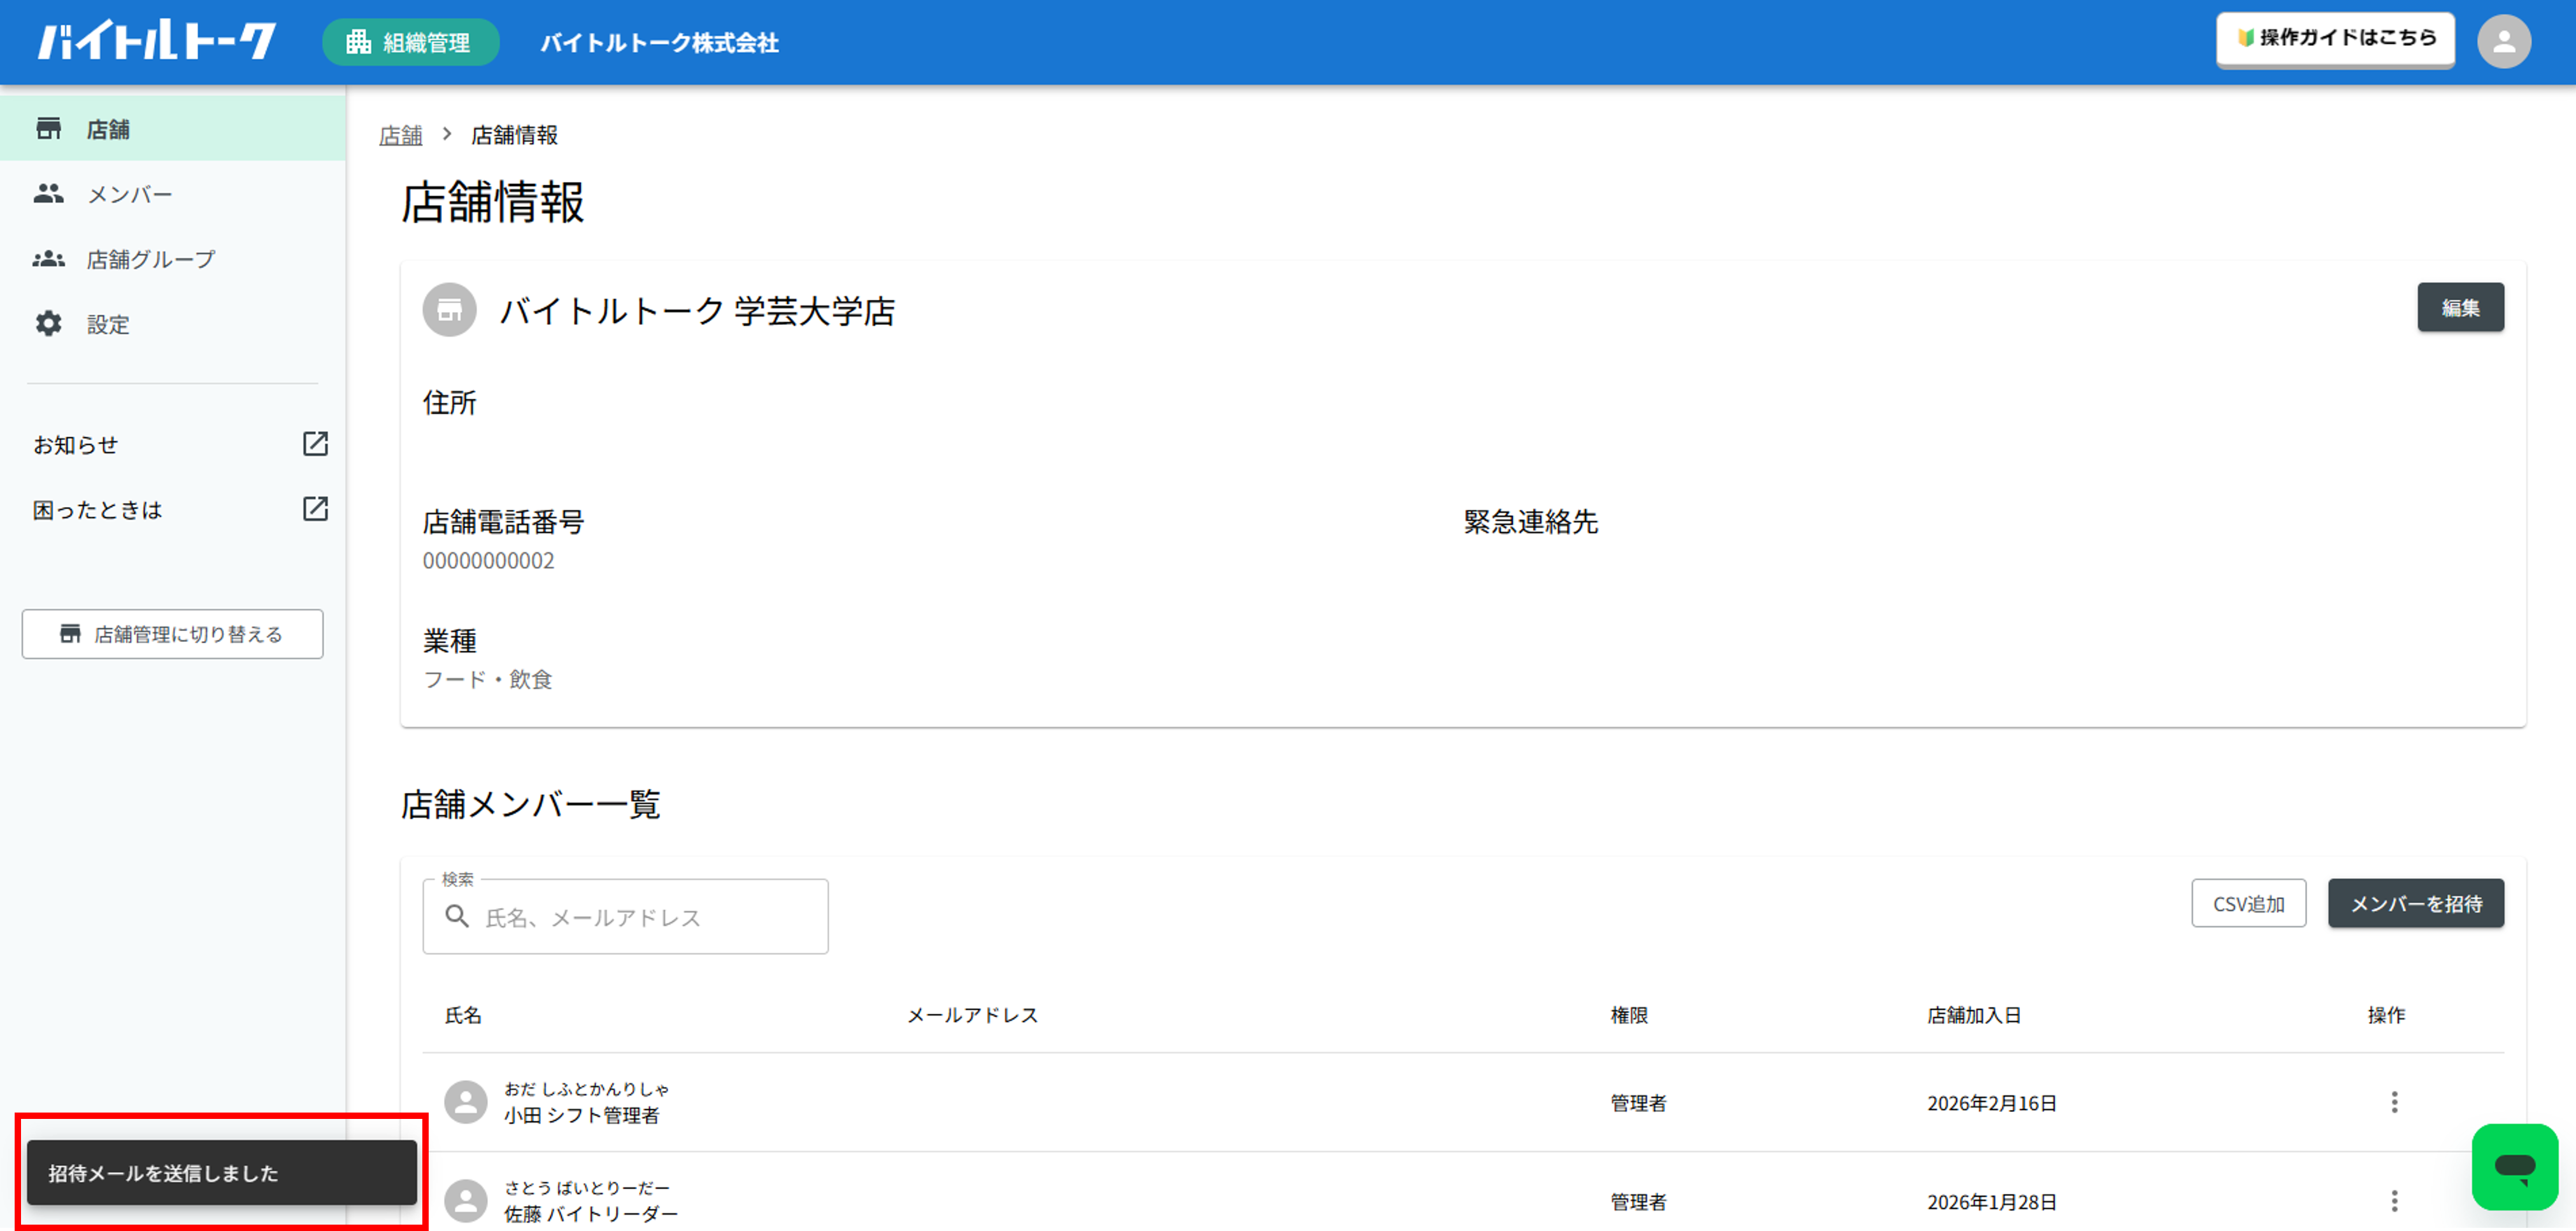Click the date 2026年2月16日

1992,1104
